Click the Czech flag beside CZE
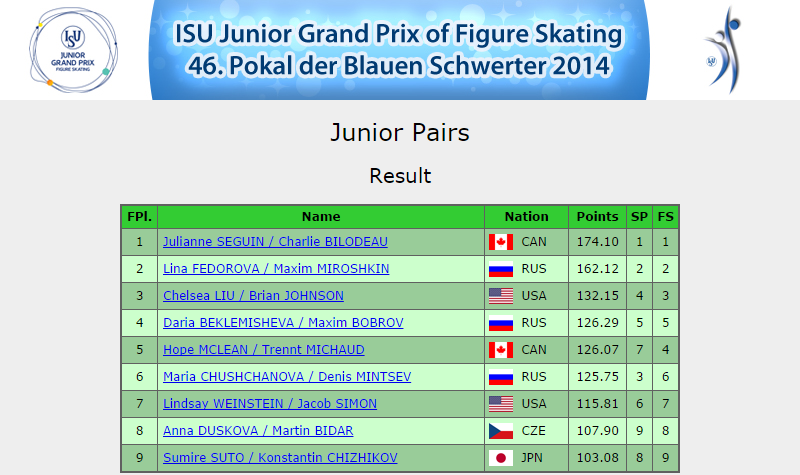This screenshot has height=475, width=800. pos(501,431)
